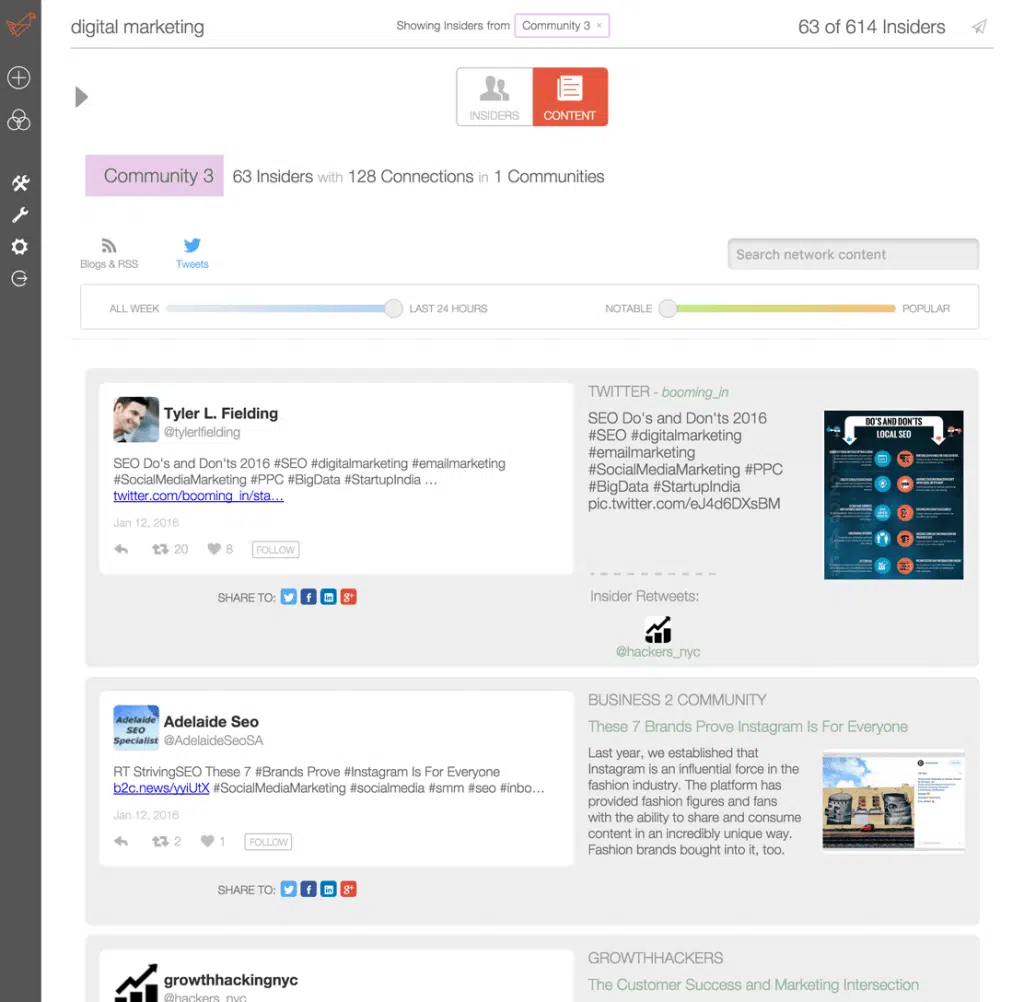Click the @hackers_nyc retweeter avatar
The height and width of the screenshot is (1002, 1024).
pyautogui.click(x=658, y=630)
